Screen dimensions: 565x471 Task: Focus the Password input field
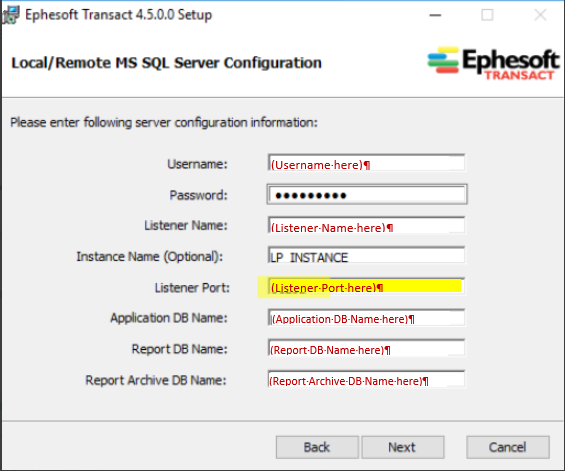367,195
